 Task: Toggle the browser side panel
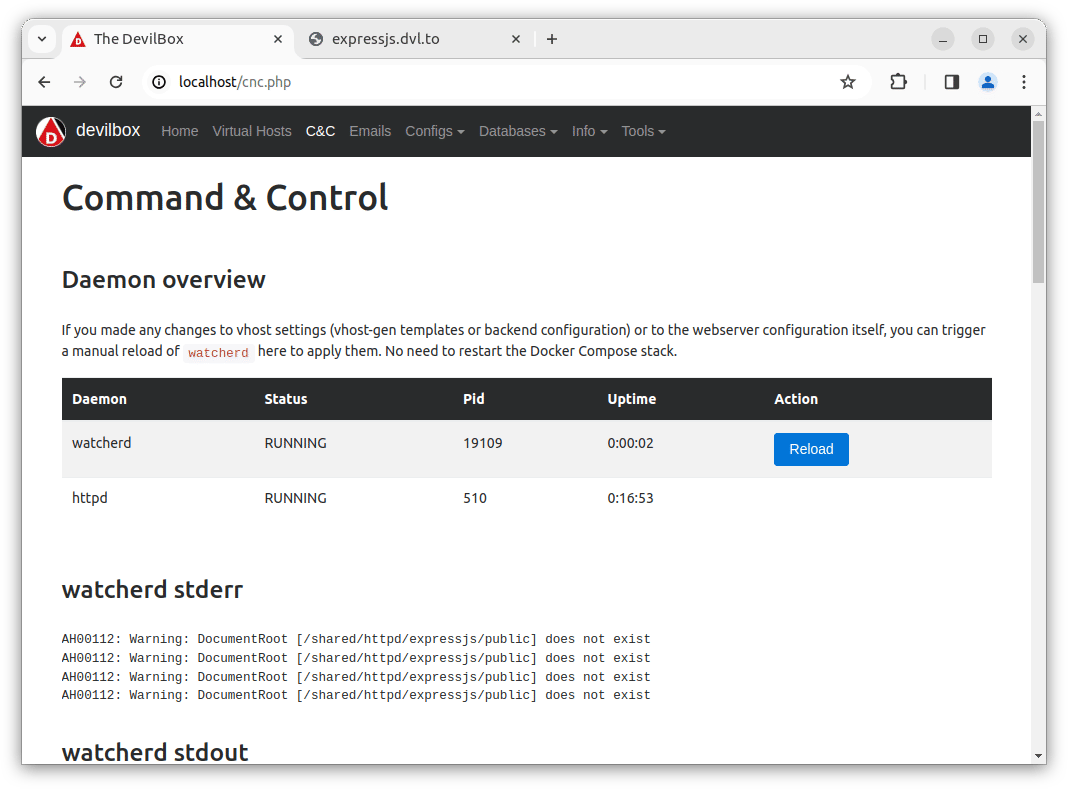[x=951, y=82]
